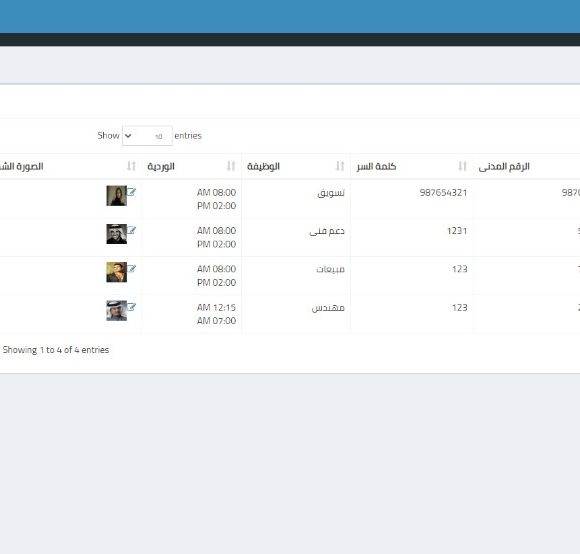Click the كلمة السر column header

click(376, 166)
